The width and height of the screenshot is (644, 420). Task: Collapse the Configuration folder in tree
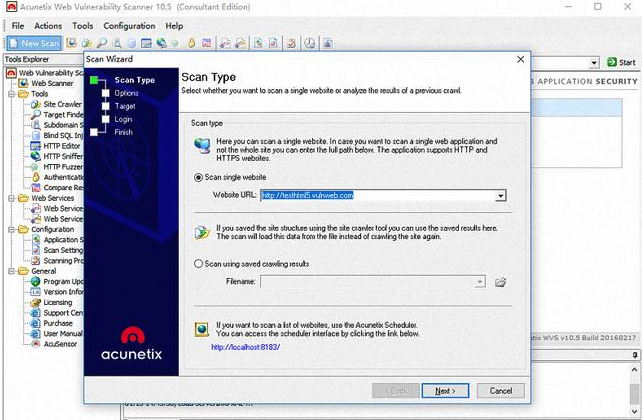point(12,230)
